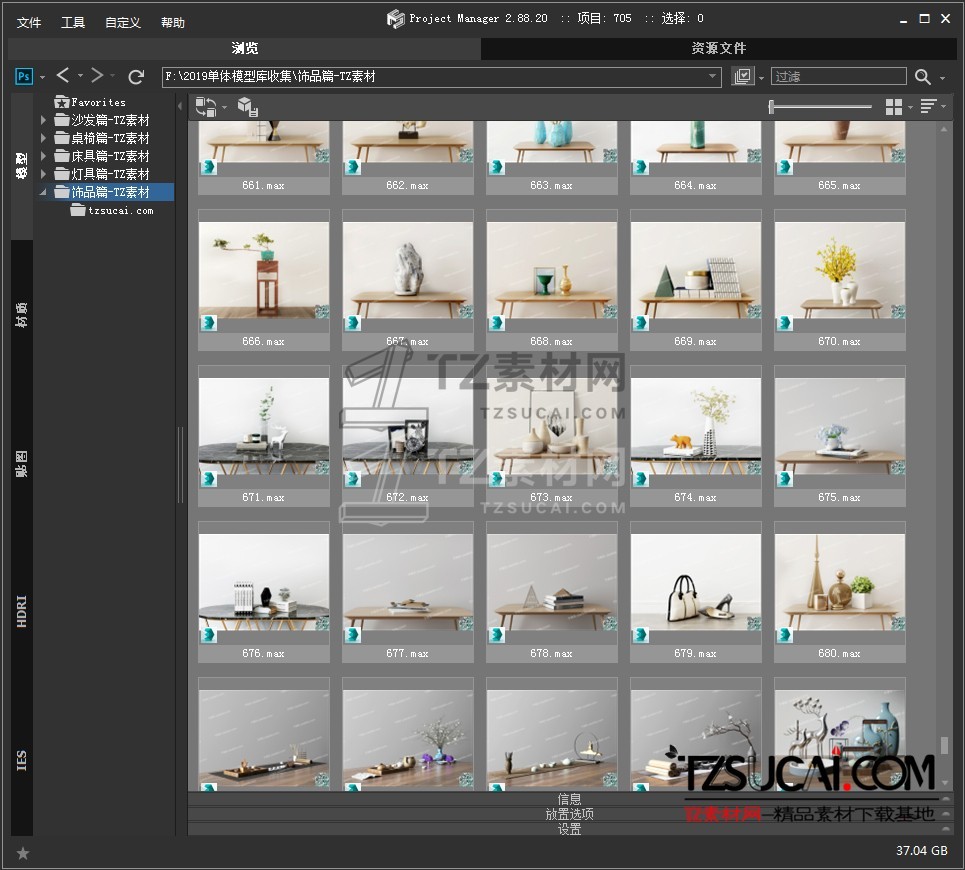The height and width of the screenshot is (870, 965).
Task: Click the box-with-document asset icon in toolbar
Action: [x=247, y=107]
